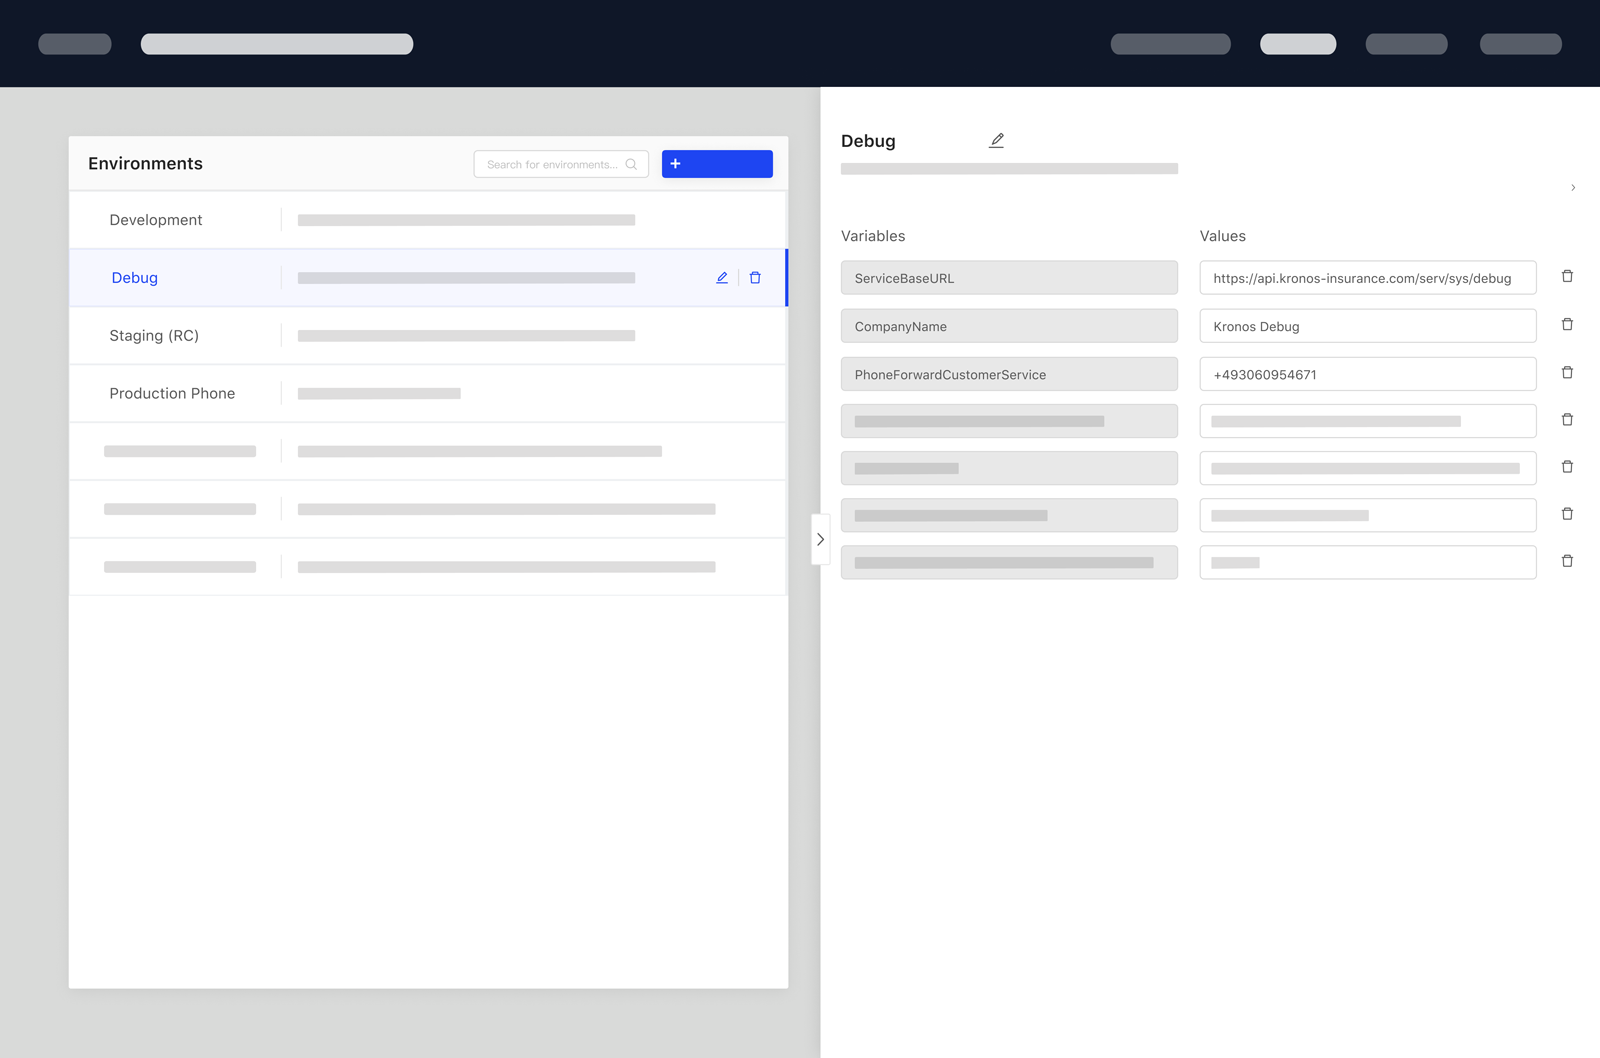Click the +493060954671 value field

[1368, 374]
